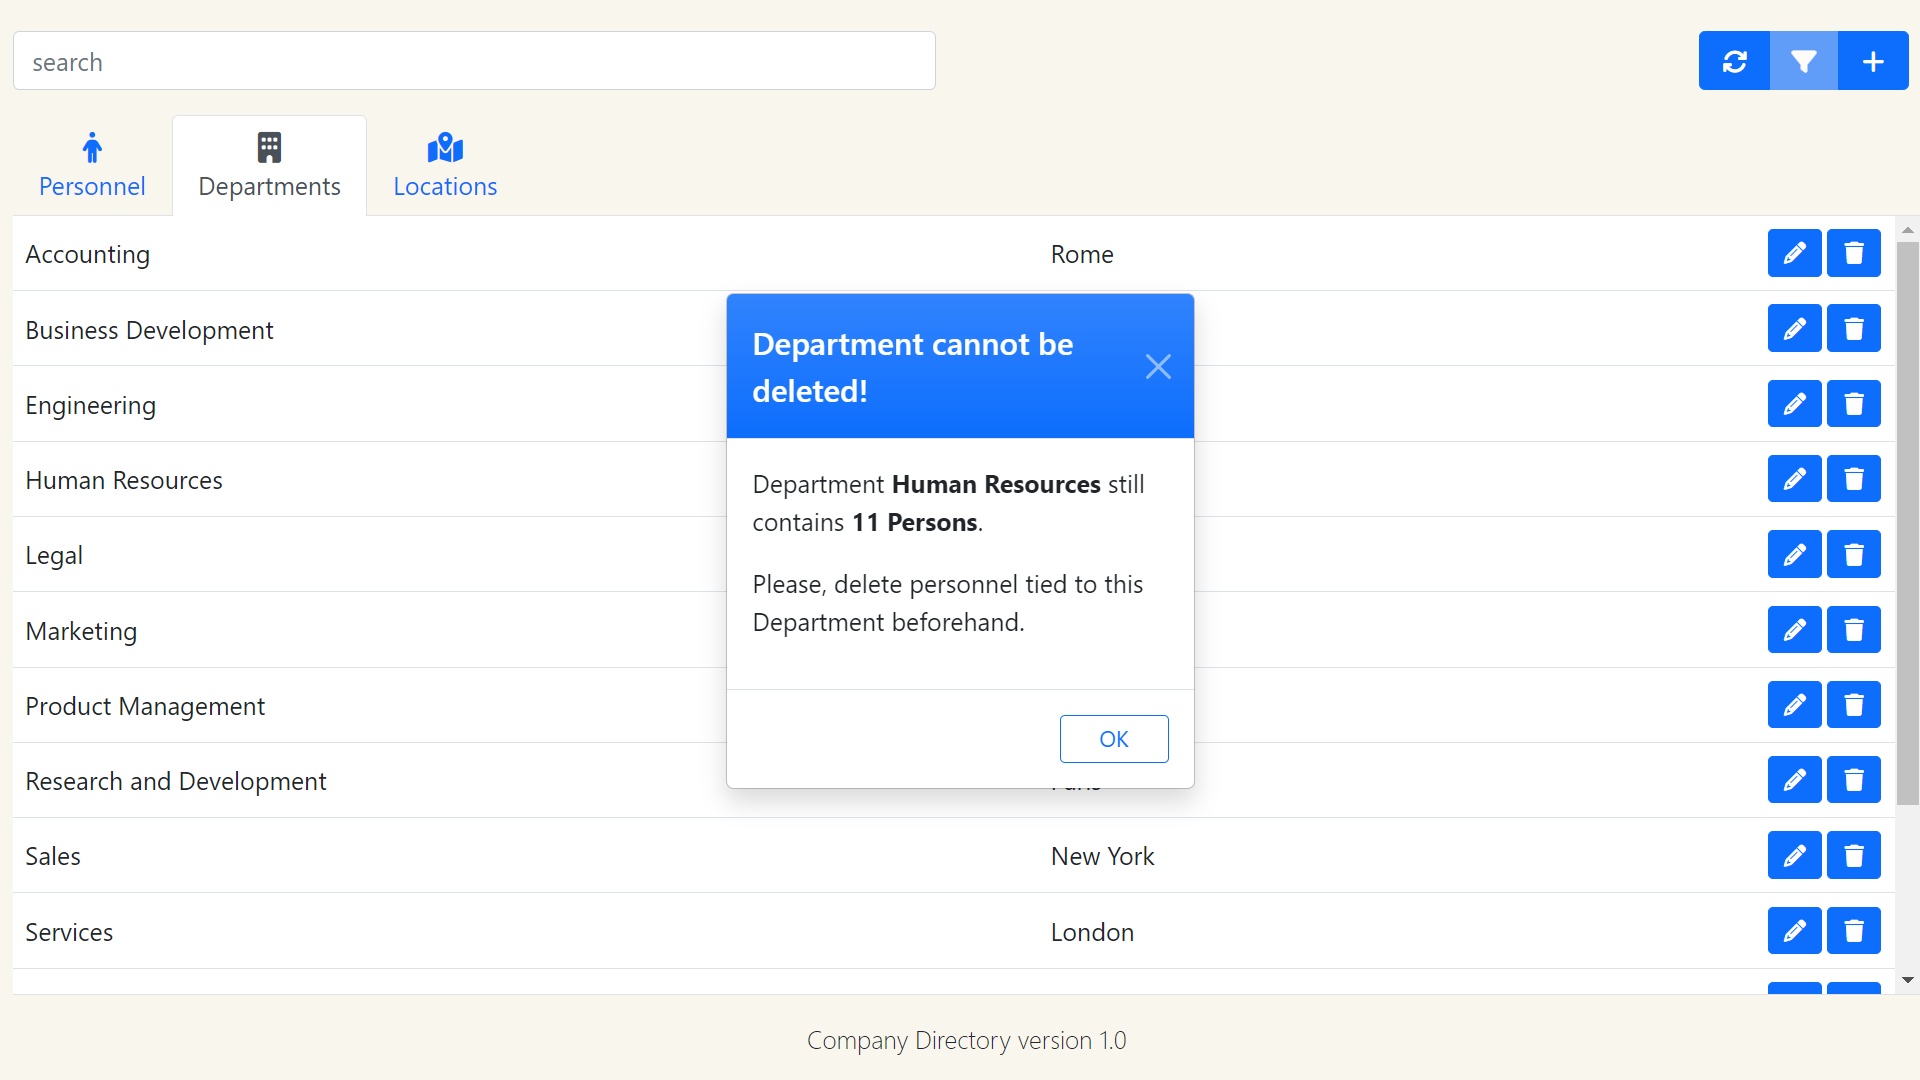This screenshot has height=1080, width=1920.
Task: Click the delete trash icon for Product Management
Action: click(x=1853, y=704)
